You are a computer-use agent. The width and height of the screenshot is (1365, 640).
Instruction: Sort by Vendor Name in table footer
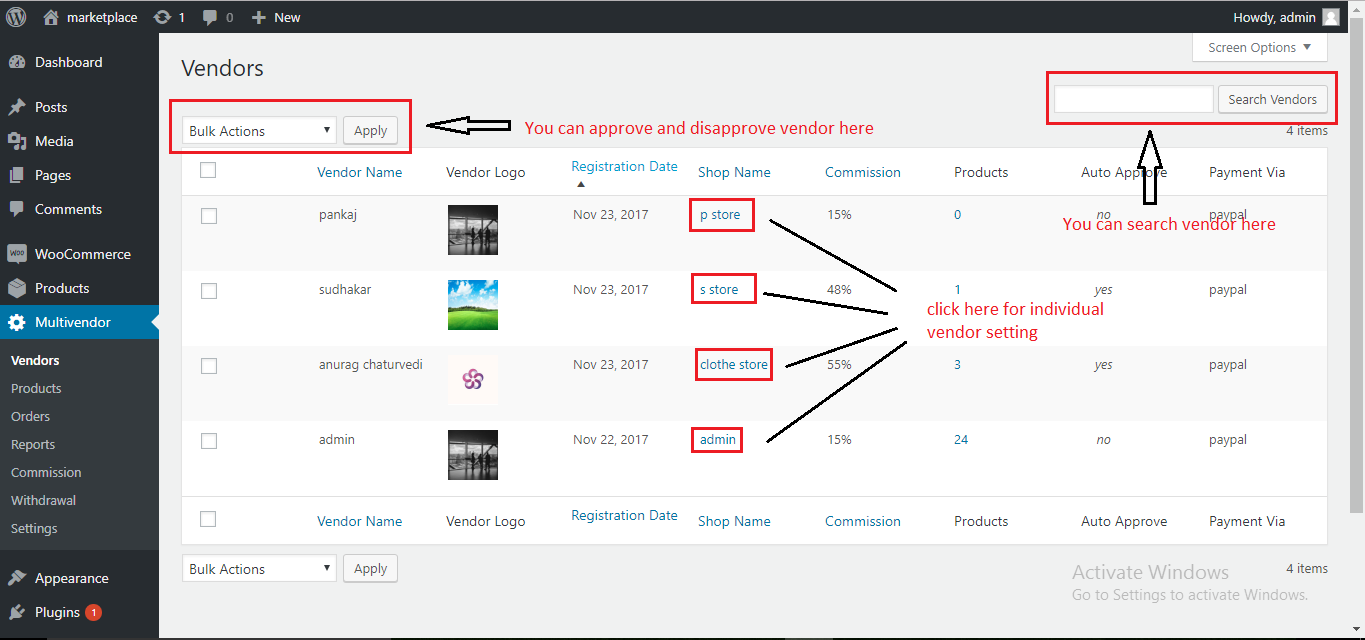click(x=360, y=521)
